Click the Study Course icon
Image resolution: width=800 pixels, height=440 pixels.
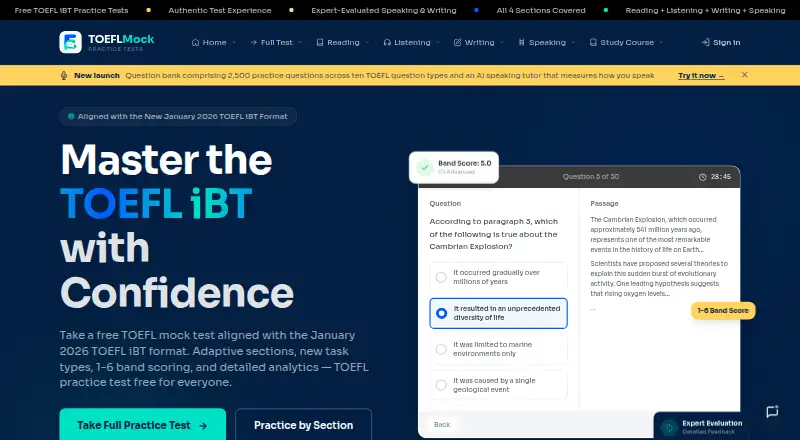click(x=593, y=42)
